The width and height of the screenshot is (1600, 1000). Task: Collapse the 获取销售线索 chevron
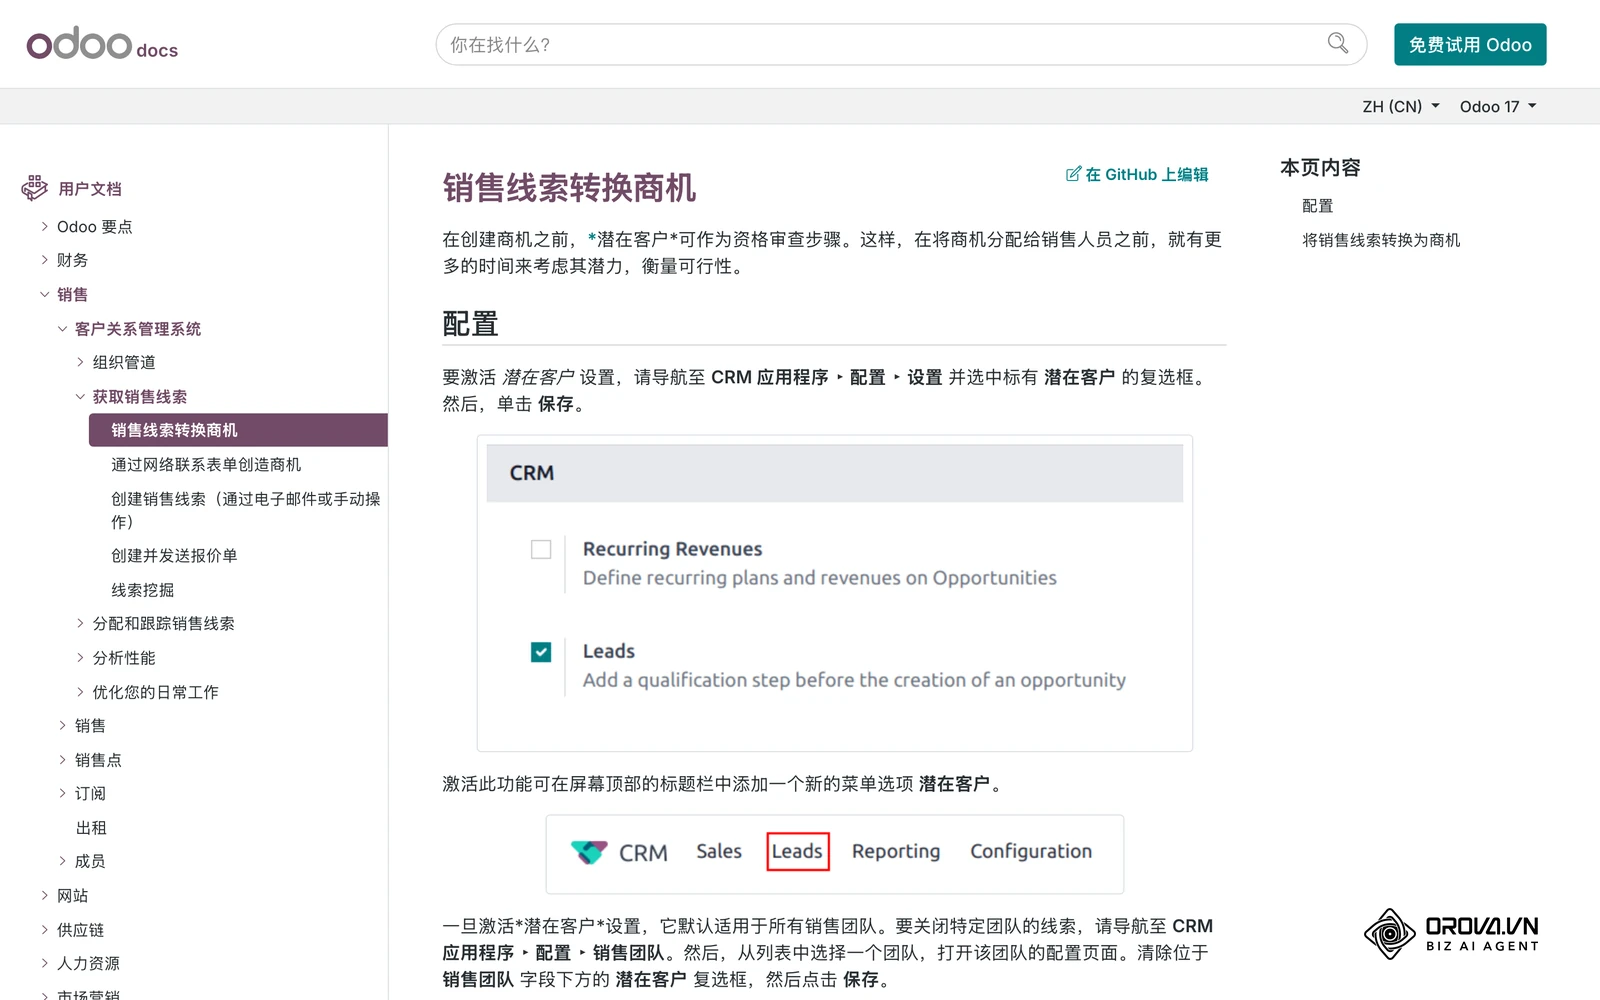coord(80,397)
